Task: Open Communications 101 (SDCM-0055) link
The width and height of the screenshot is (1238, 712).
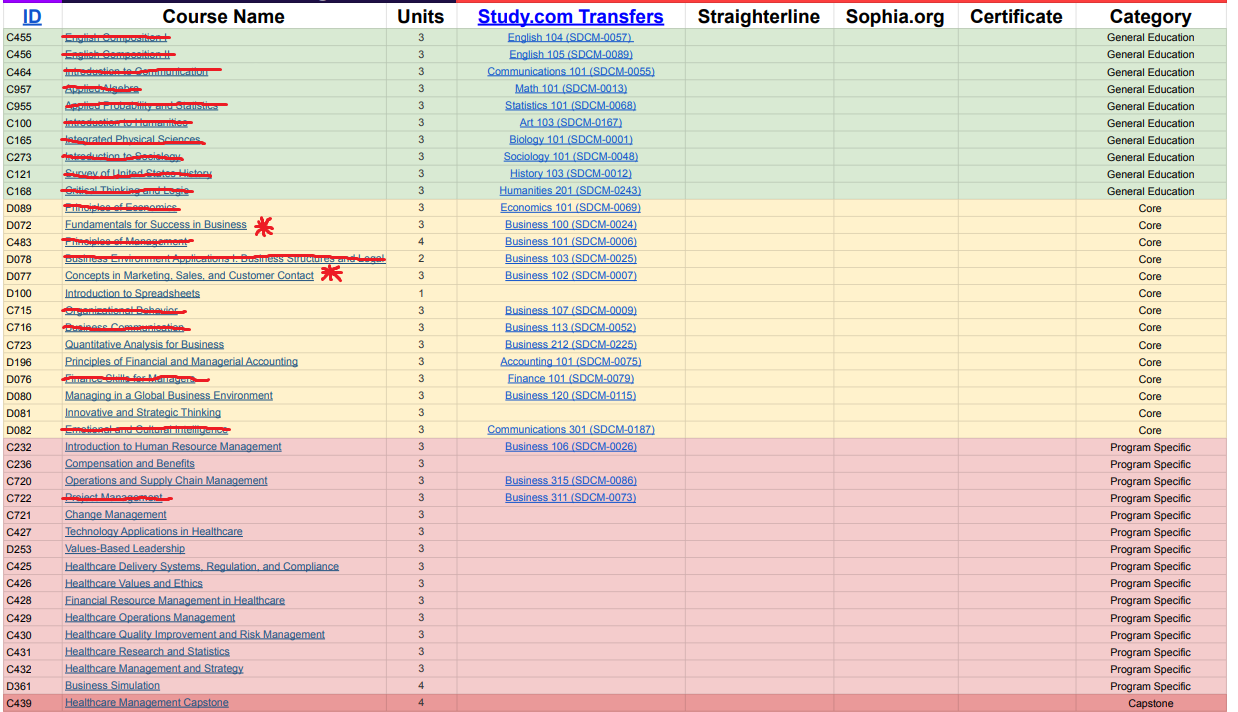Action: [570, 72]
